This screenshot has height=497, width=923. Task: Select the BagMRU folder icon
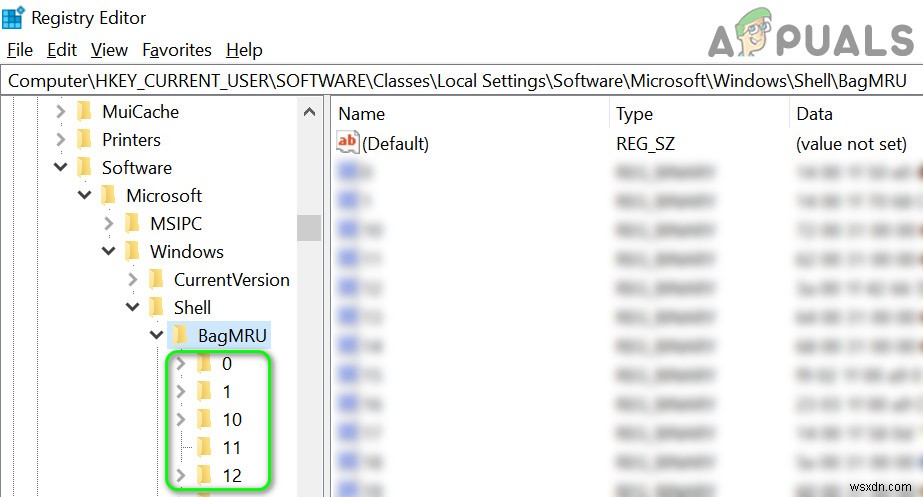point(180,335)
